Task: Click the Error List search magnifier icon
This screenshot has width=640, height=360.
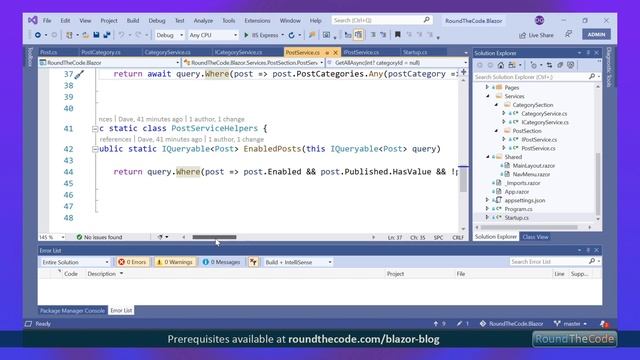Action: [592, 261]
